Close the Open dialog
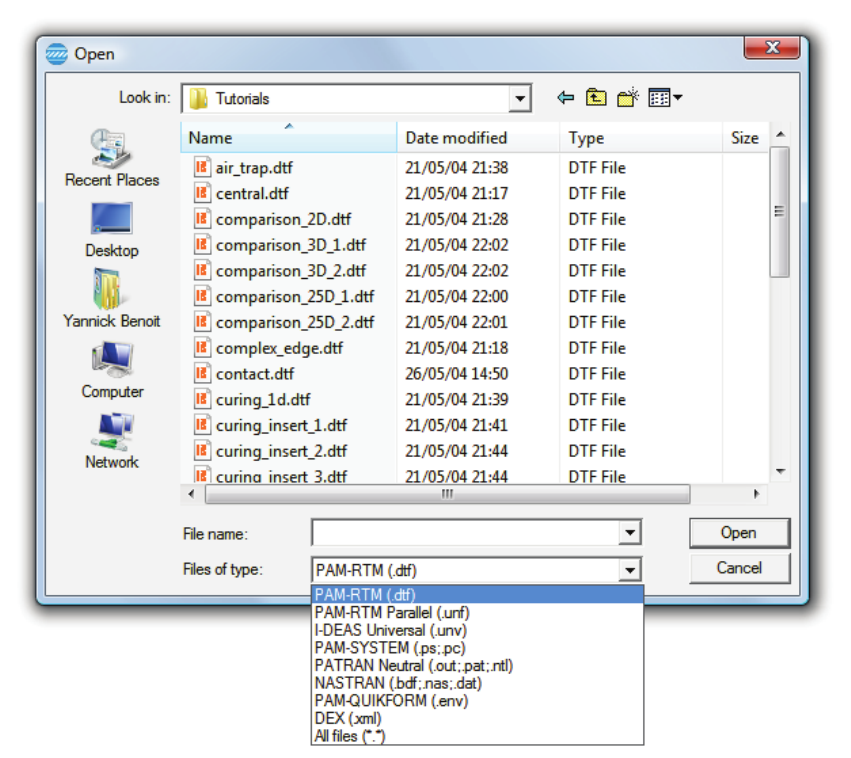The image size is (851, 758). click(771, 47)
